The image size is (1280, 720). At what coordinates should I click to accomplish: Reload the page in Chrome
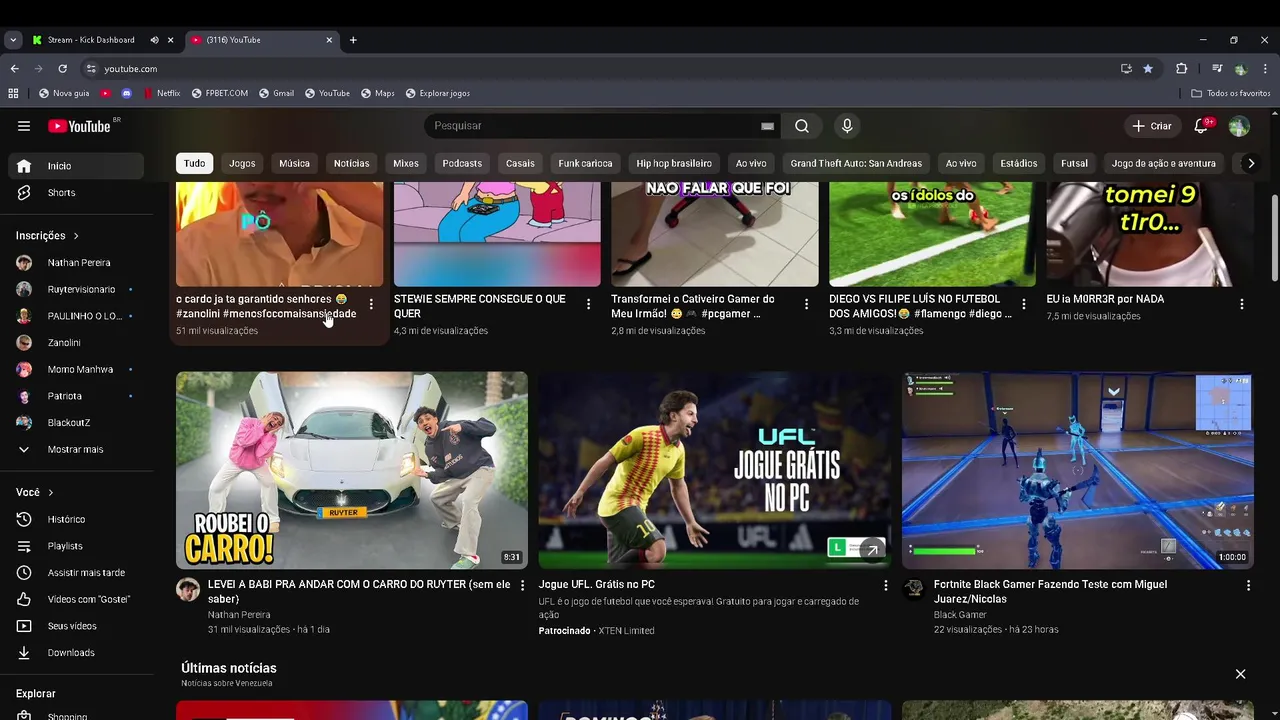coord(62,69)
